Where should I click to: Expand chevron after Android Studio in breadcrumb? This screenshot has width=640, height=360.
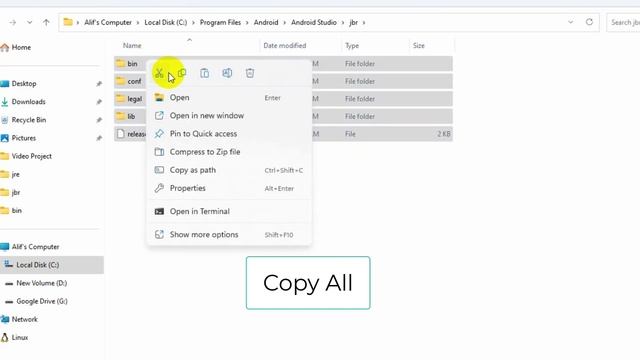click(x=343, y=22)
